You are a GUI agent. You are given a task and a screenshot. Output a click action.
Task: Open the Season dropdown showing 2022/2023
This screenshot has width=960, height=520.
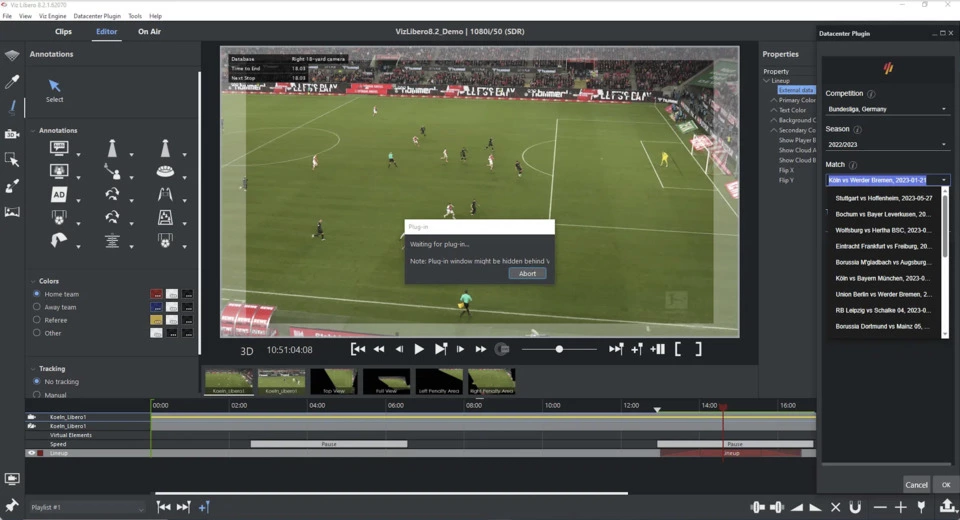(x=887, y=145)
